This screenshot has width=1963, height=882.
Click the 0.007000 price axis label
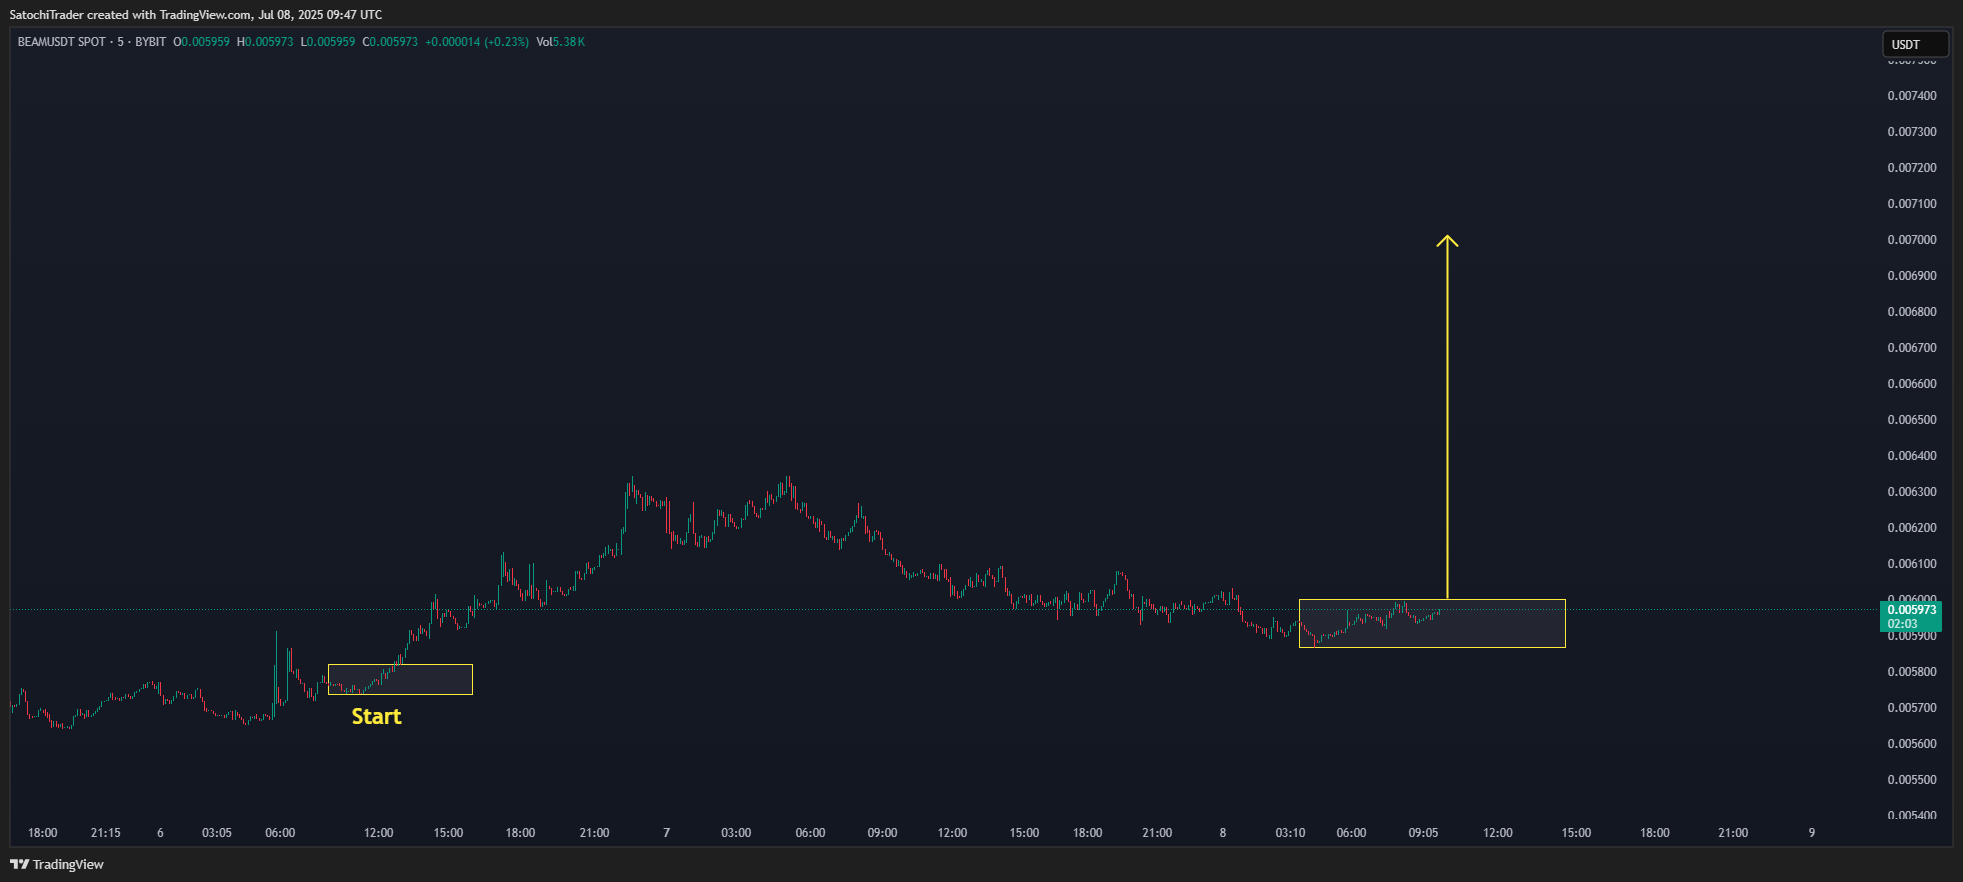(1912, 240)
